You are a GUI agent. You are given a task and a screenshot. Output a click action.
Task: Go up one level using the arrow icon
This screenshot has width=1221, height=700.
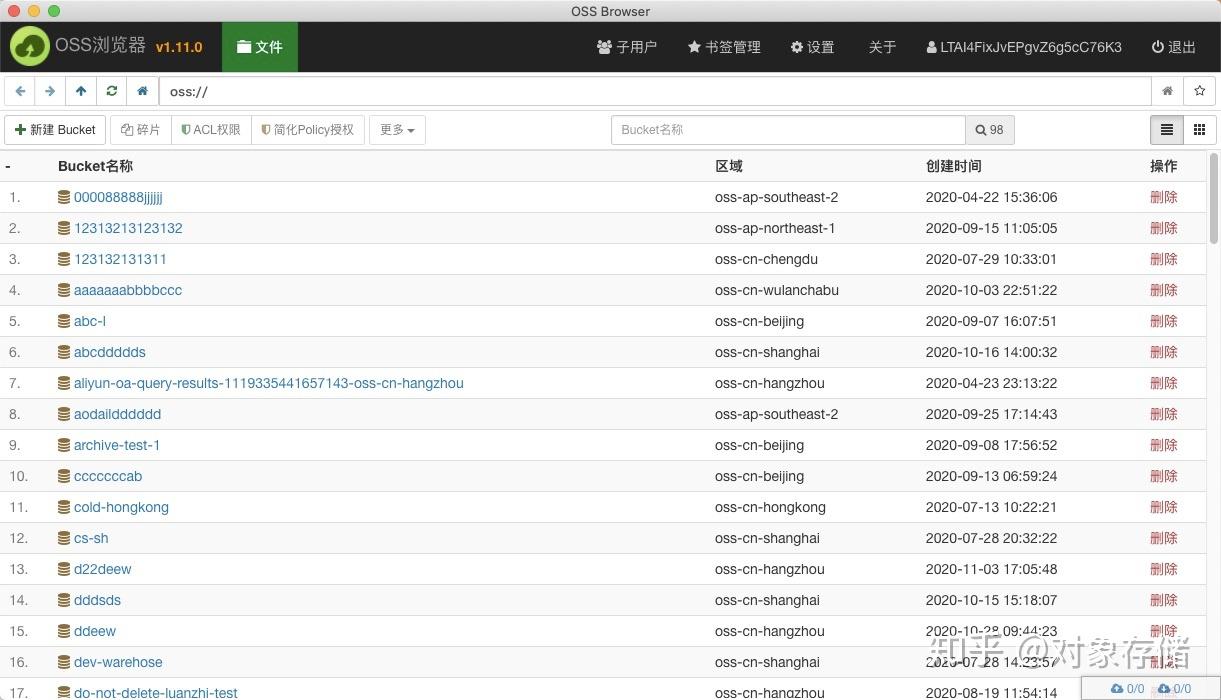81,91
